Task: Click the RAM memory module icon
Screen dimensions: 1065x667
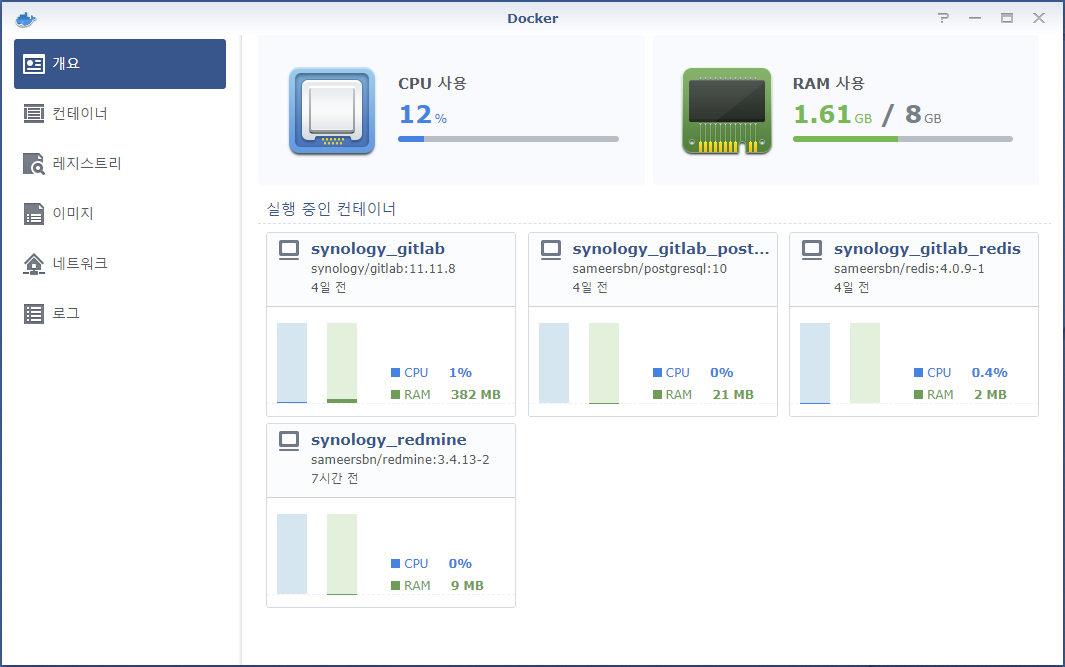Action: tap(727, 111)
